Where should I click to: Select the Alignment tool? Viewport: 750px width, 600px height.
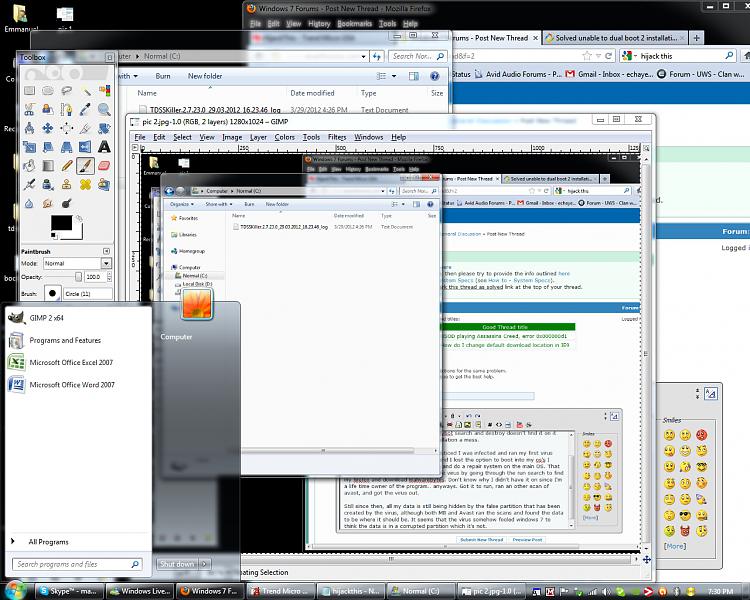(66, 128)
